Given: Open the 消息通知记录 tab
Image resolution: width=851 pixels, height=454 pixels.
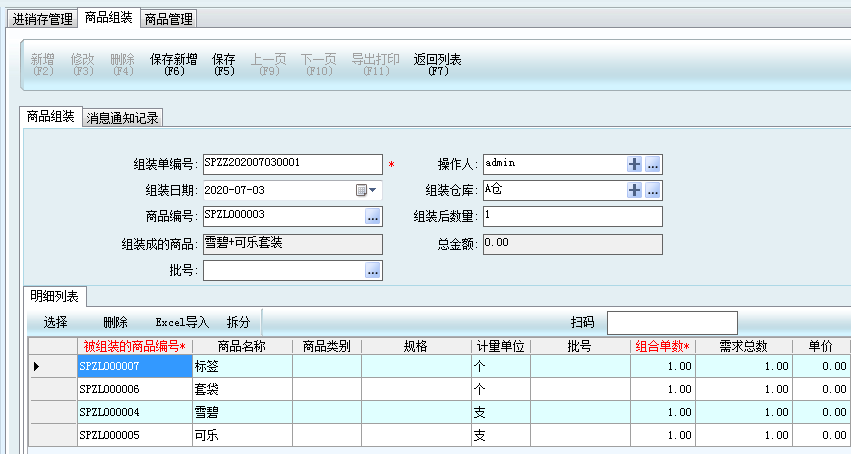Looking at the screenshot, I should (122, 118).
